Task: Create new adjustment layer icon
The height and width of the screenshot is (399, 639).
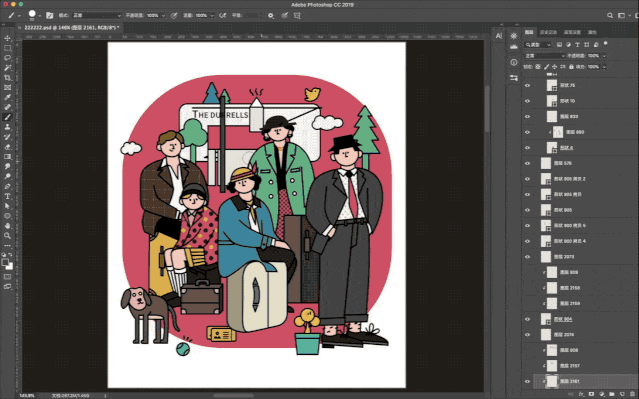Action: 602,394
